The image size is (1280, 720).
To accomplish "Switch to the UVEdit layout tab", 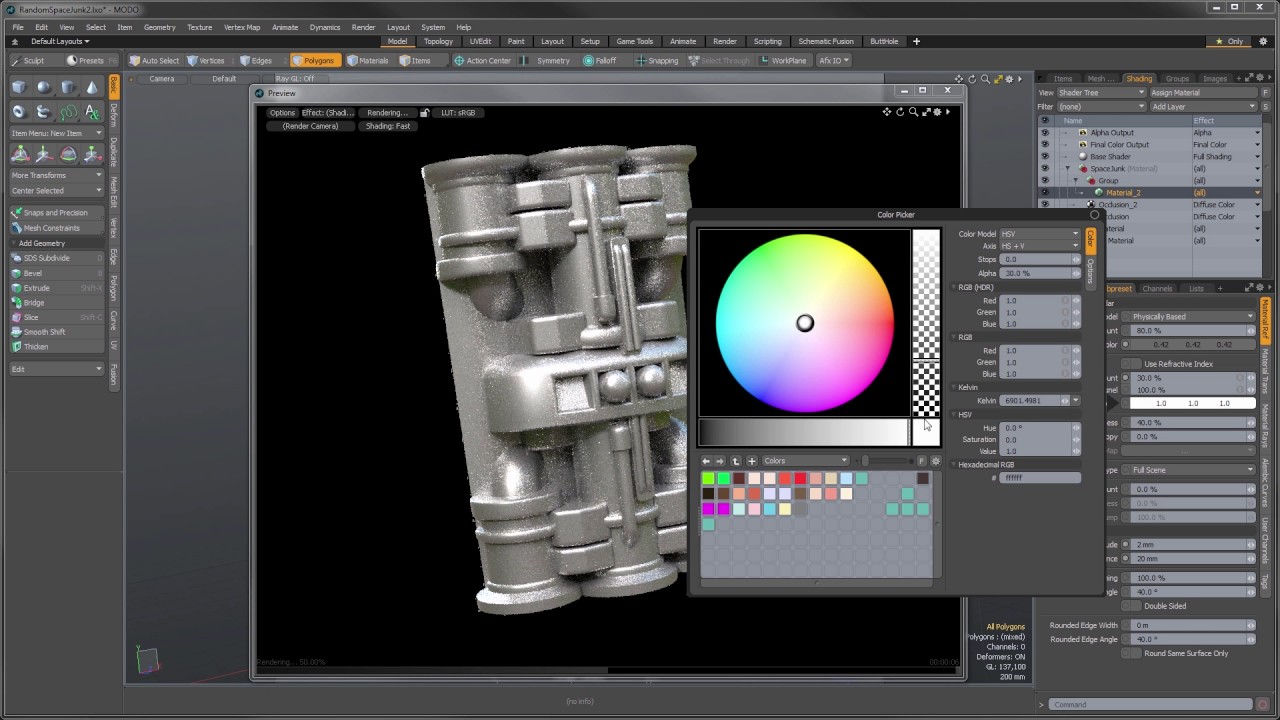I will point(480,41).
